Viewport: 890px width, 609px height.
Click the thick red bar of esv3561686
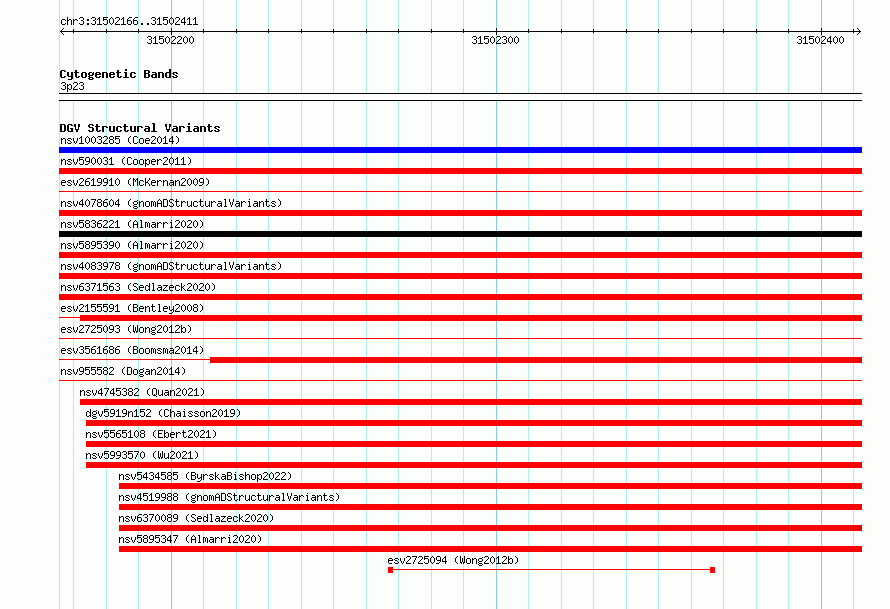pyautogui.click(x=536, y=360)
